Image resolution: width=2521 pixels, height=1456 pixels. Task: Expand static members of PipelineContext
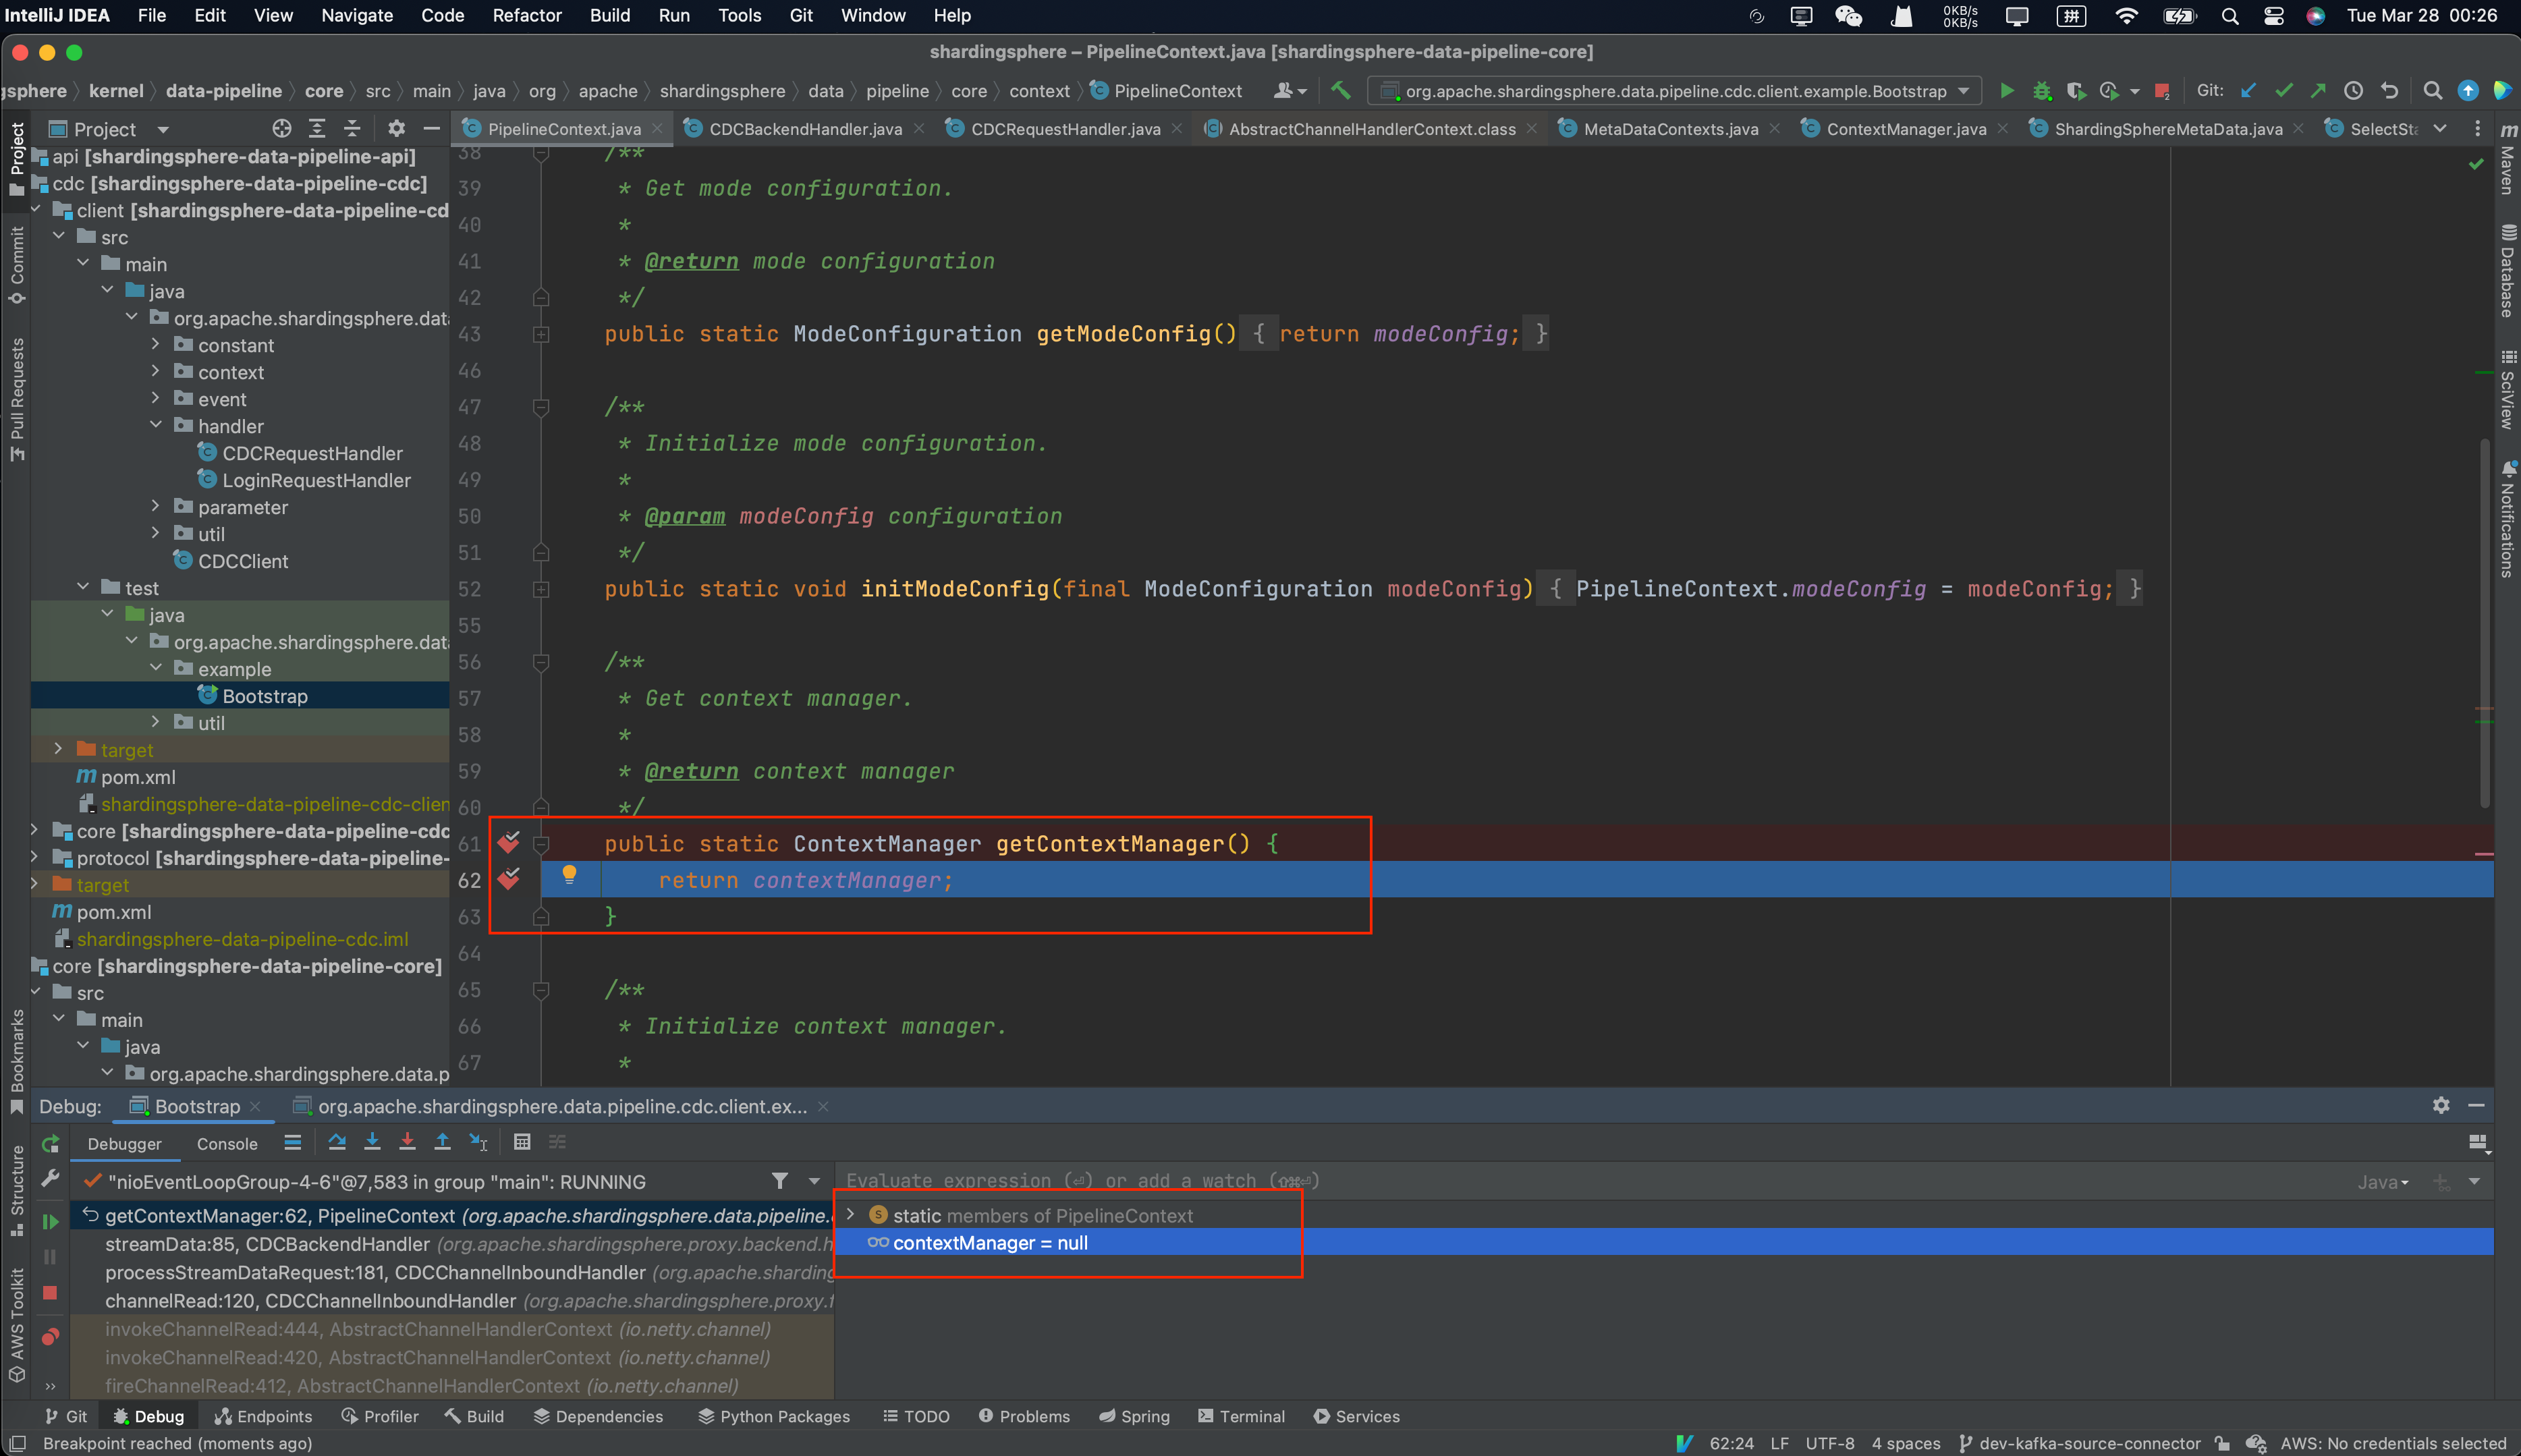coord(851,1214)
